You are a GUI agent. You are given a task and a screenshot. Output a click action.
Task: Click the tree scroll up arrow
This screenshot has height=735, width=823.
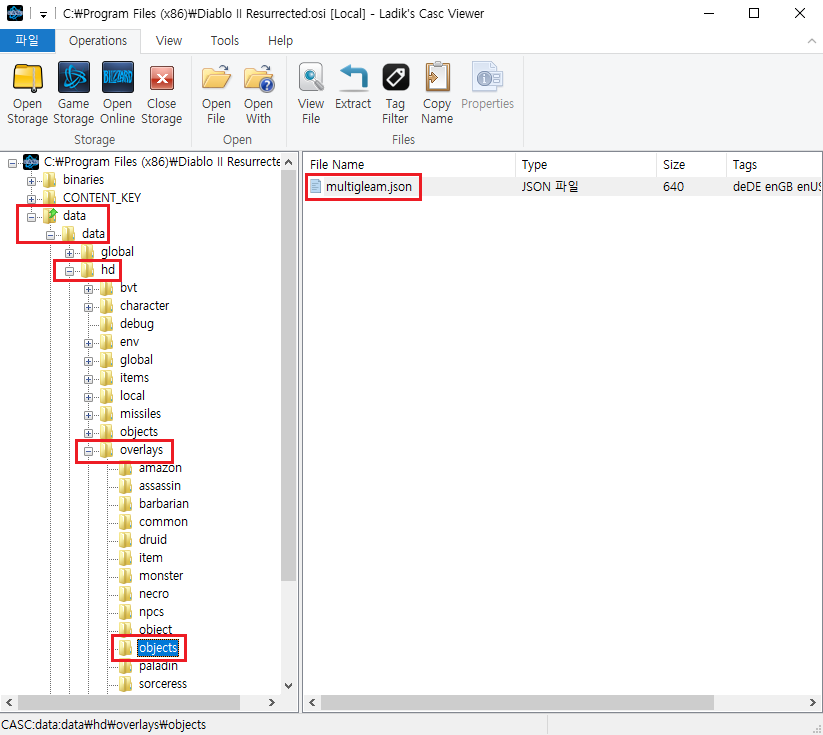[289, 163]
